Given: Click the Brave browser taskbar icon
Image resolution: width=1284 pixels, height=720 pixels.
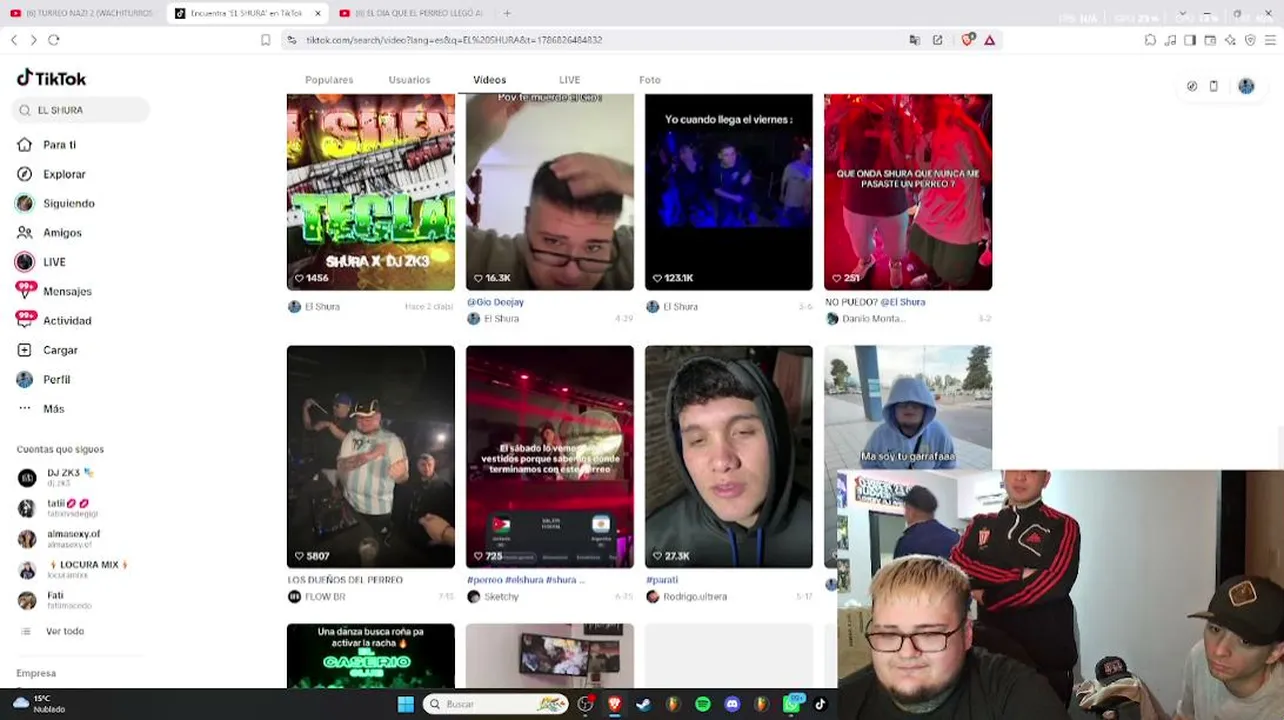Looking at the screenshot, I should pos(614,704).
